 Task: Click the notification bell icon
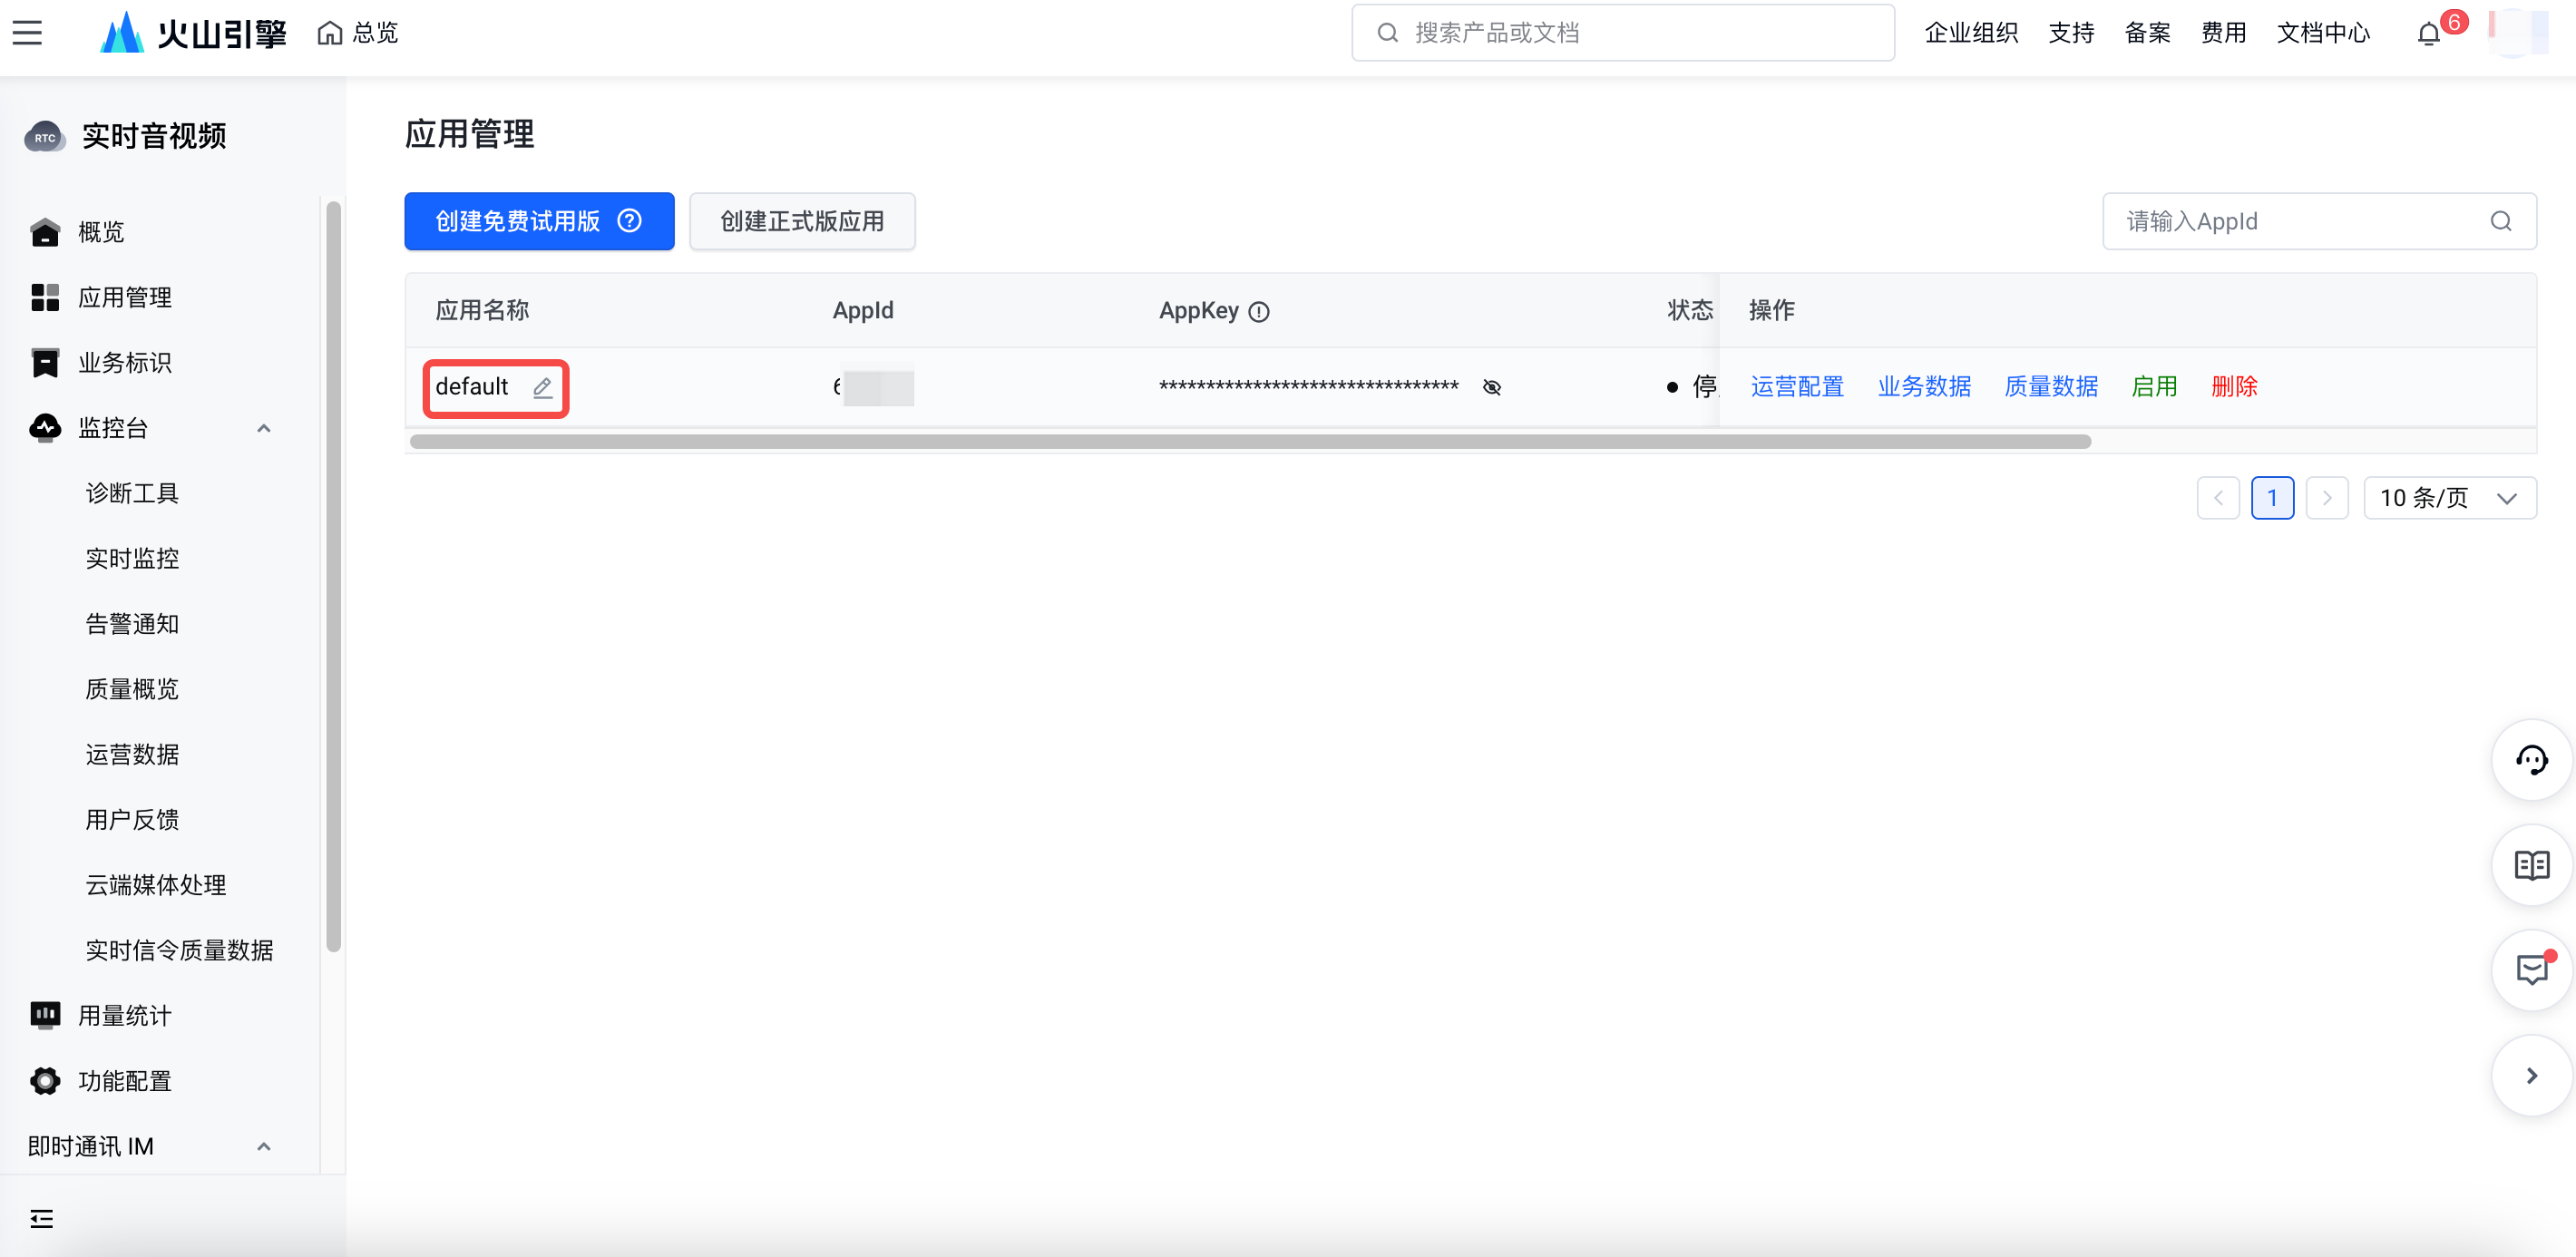pyautogui.click(x=2428, y=34)
